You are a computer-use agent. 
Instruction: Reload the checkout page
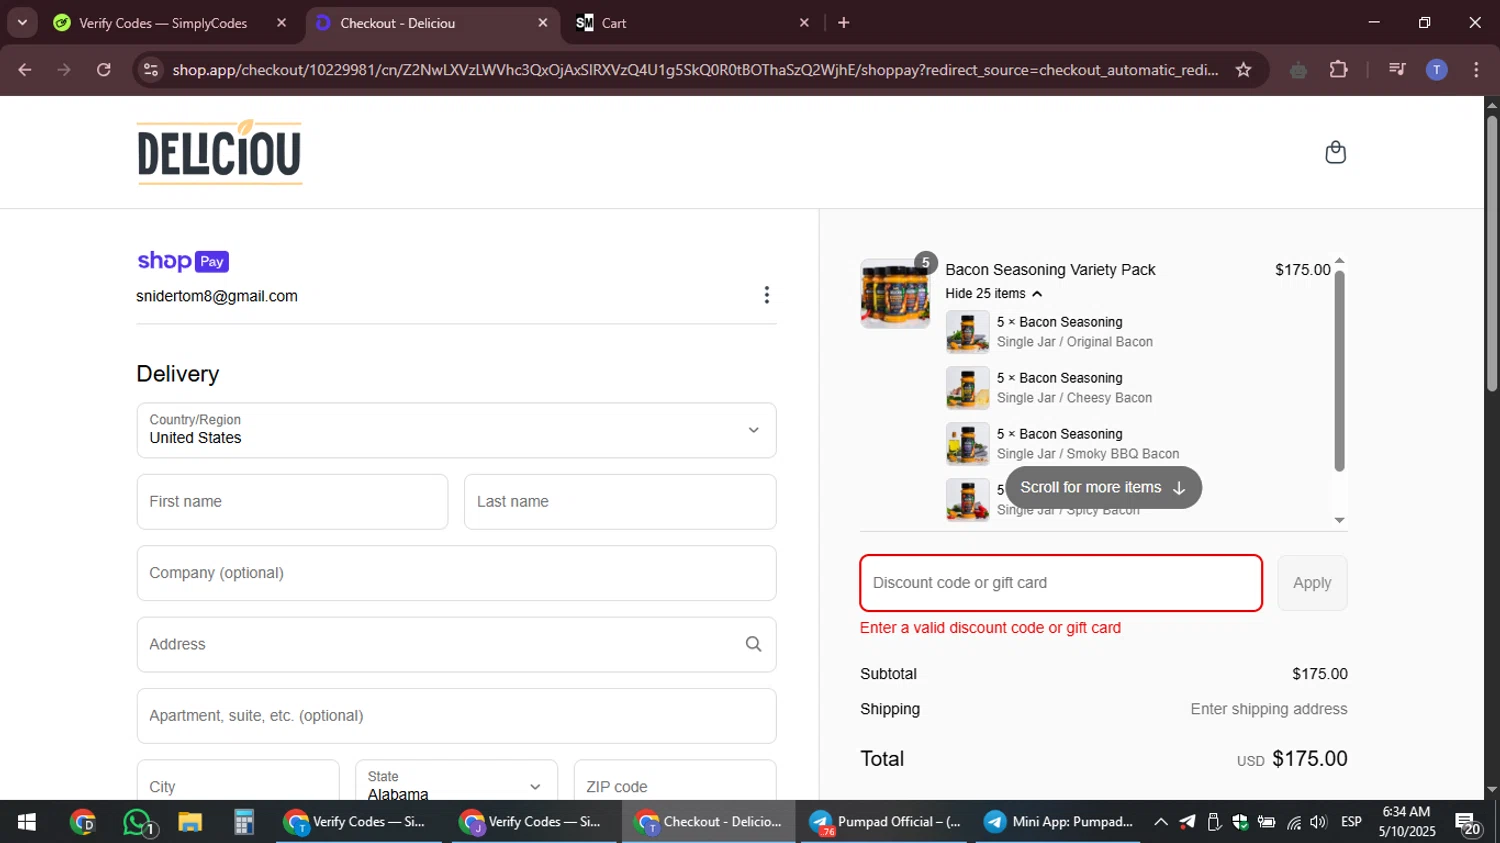pos(104,70)
